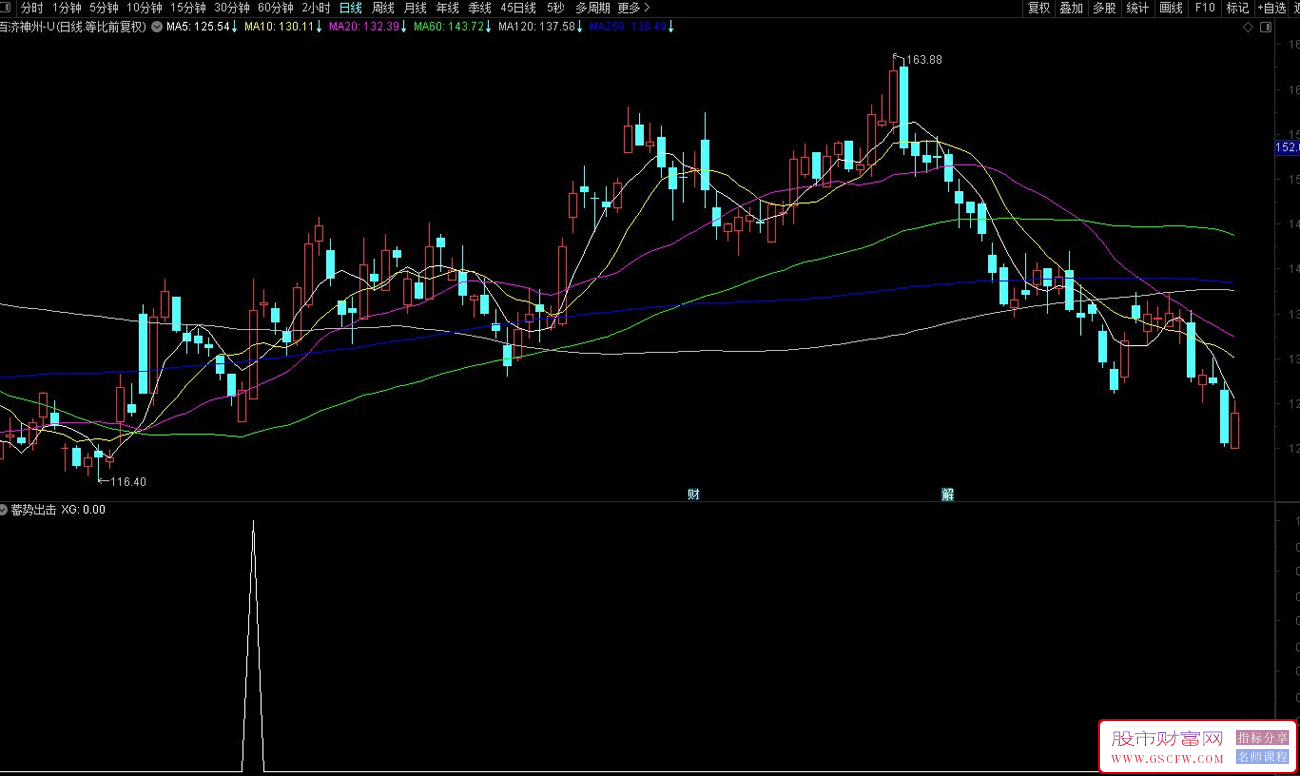Click the 复权 button
Viewport: 1300px width, 776px height.
click(1039, 8)
